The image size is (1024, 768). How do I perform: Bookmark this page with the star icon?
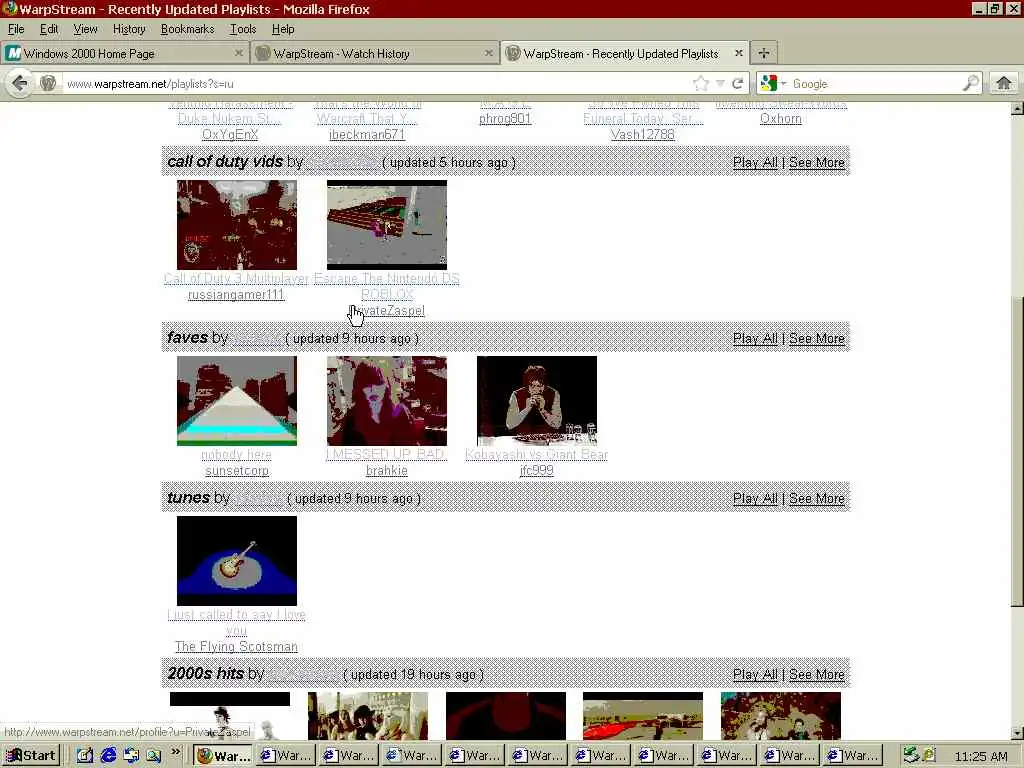(x=701, y=83)
